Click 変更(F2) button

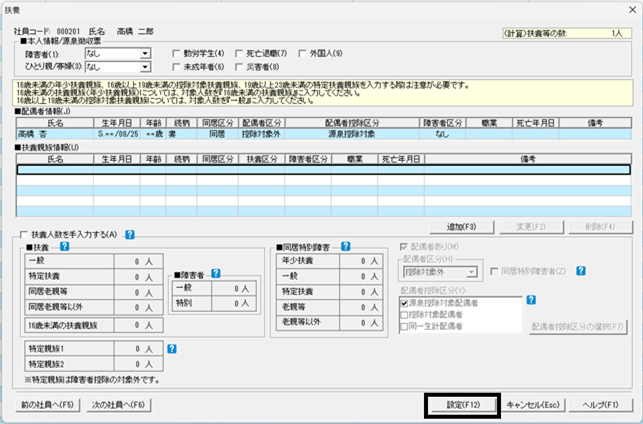point(531,227)
